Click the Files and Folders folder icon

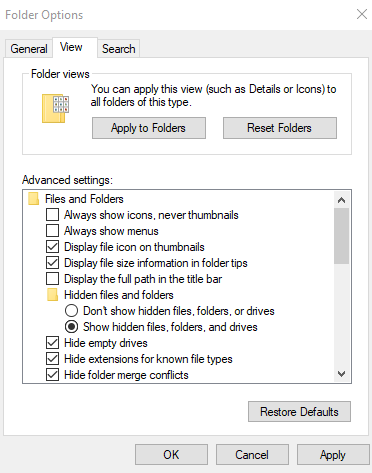coord(33,199)
